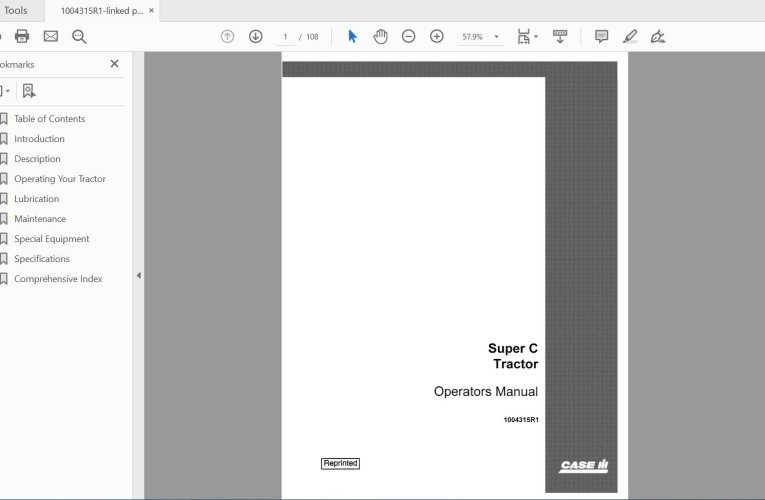The height and width of the screenshot is (500, 765).
Task: Send file by email envelope icon
Action: tap(51, 37)
